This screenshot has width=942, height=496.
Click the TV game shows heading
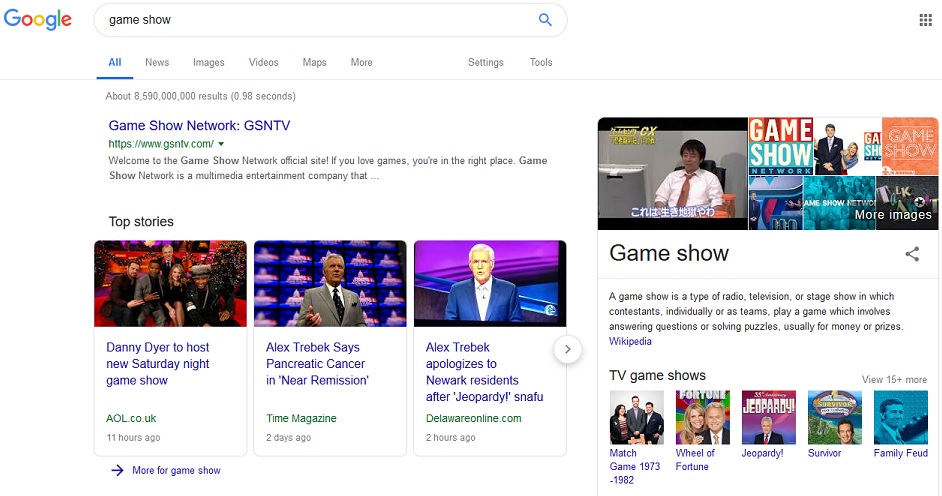coord(657,375)
